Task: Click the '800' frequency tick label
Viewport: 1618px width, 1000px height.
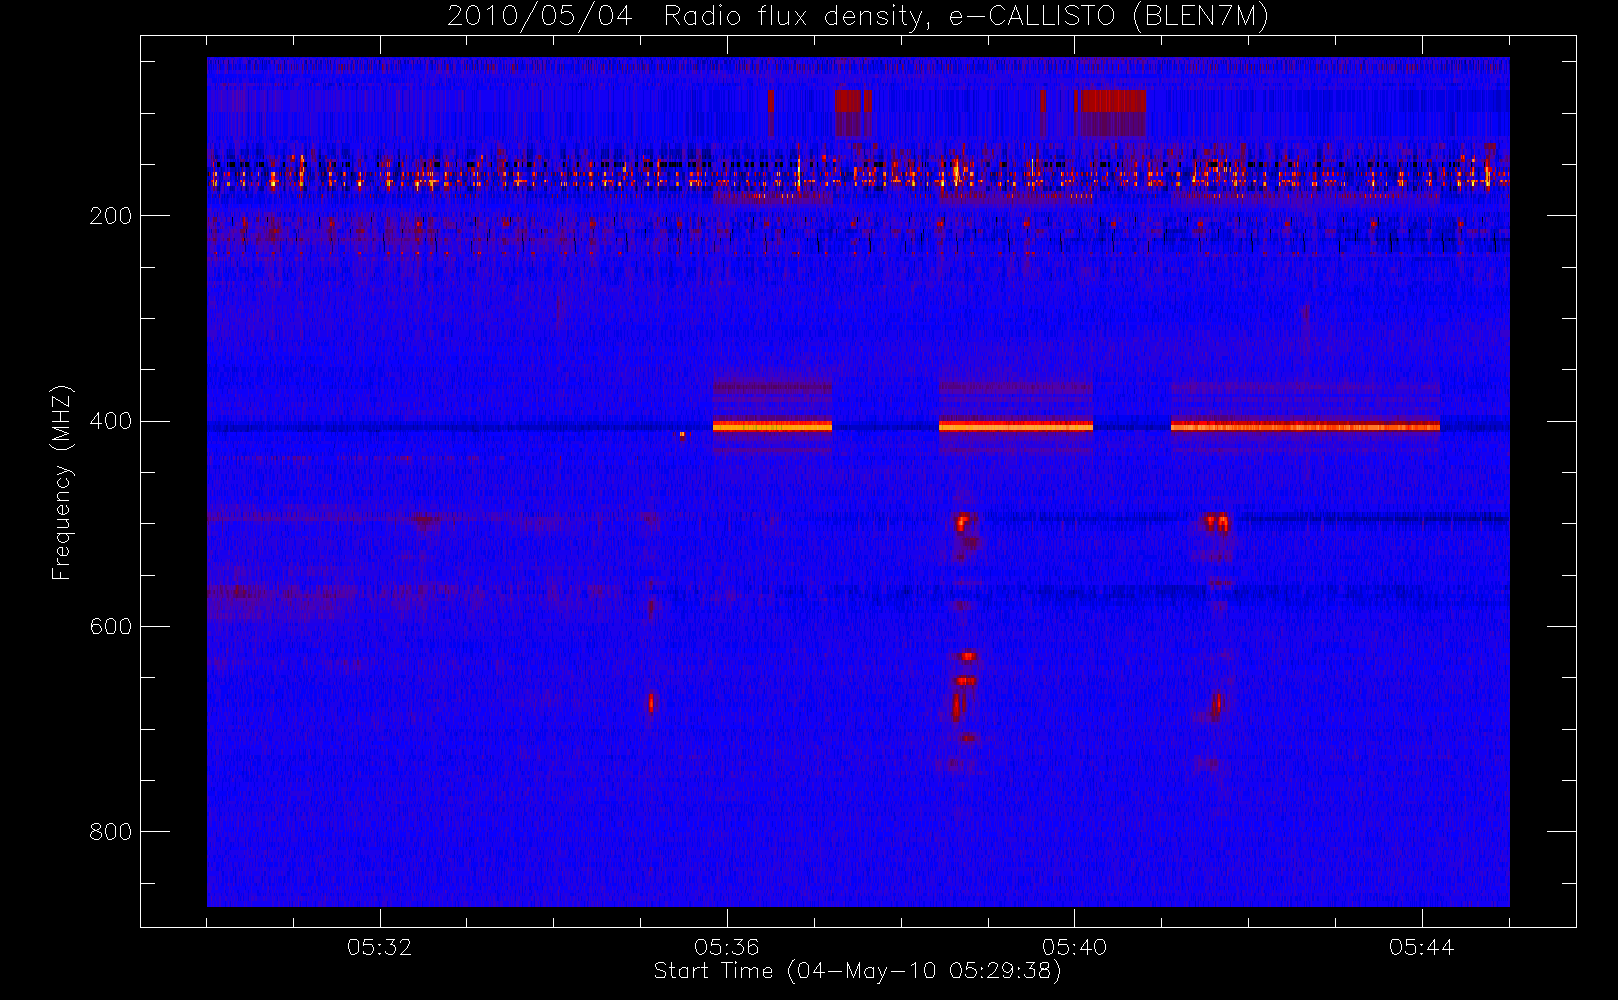Action: 110,832
